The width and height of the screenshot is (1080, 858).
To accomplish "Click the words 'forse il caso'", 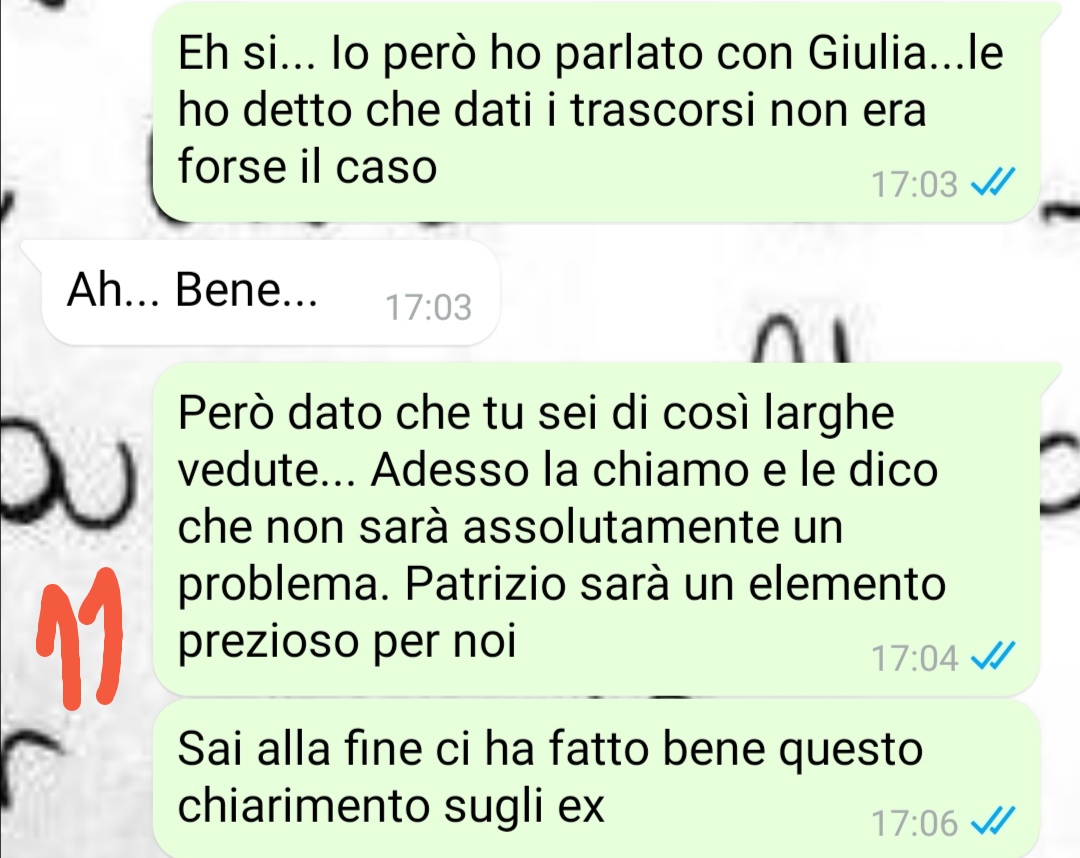I will (x=307, y=166).
